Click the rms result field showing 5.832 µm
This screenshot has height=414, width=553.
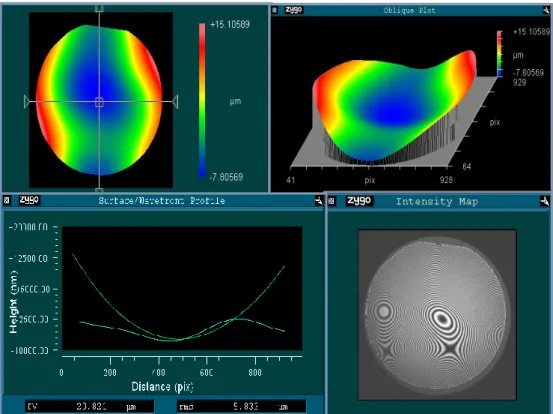pyautogui.click(x=241, y=407)
